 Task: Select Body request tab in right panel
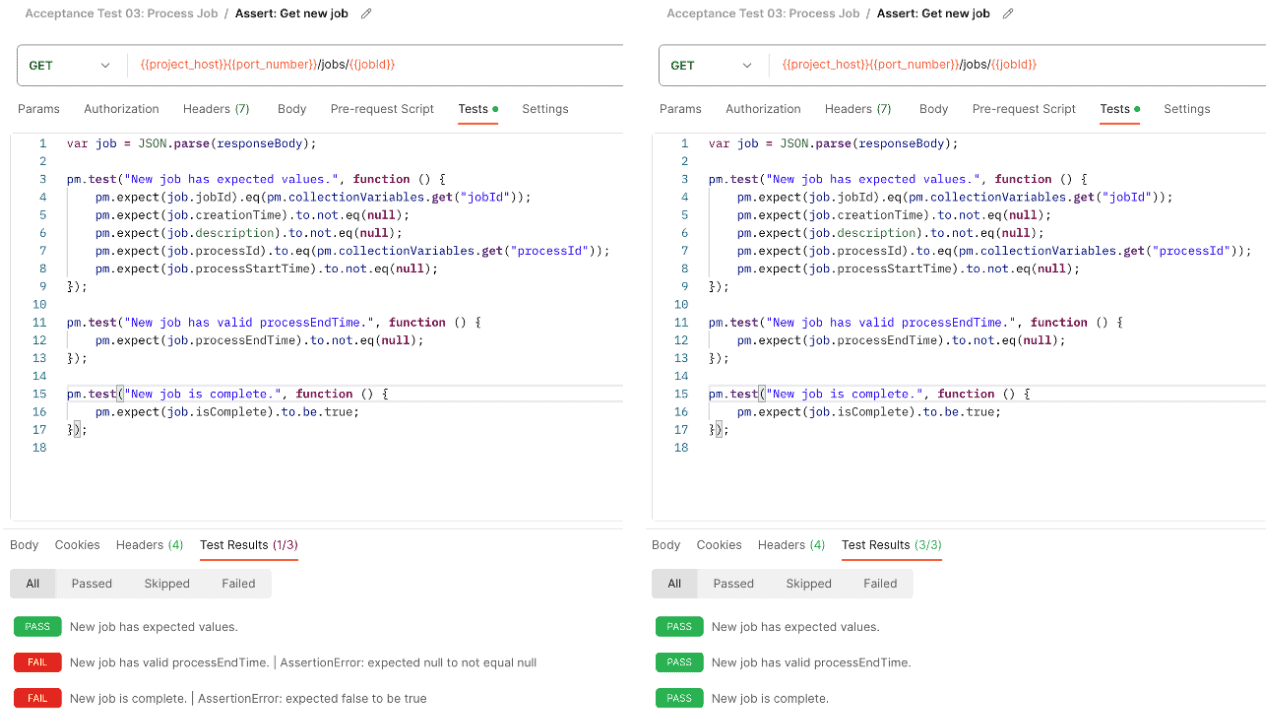pos(933,109)
